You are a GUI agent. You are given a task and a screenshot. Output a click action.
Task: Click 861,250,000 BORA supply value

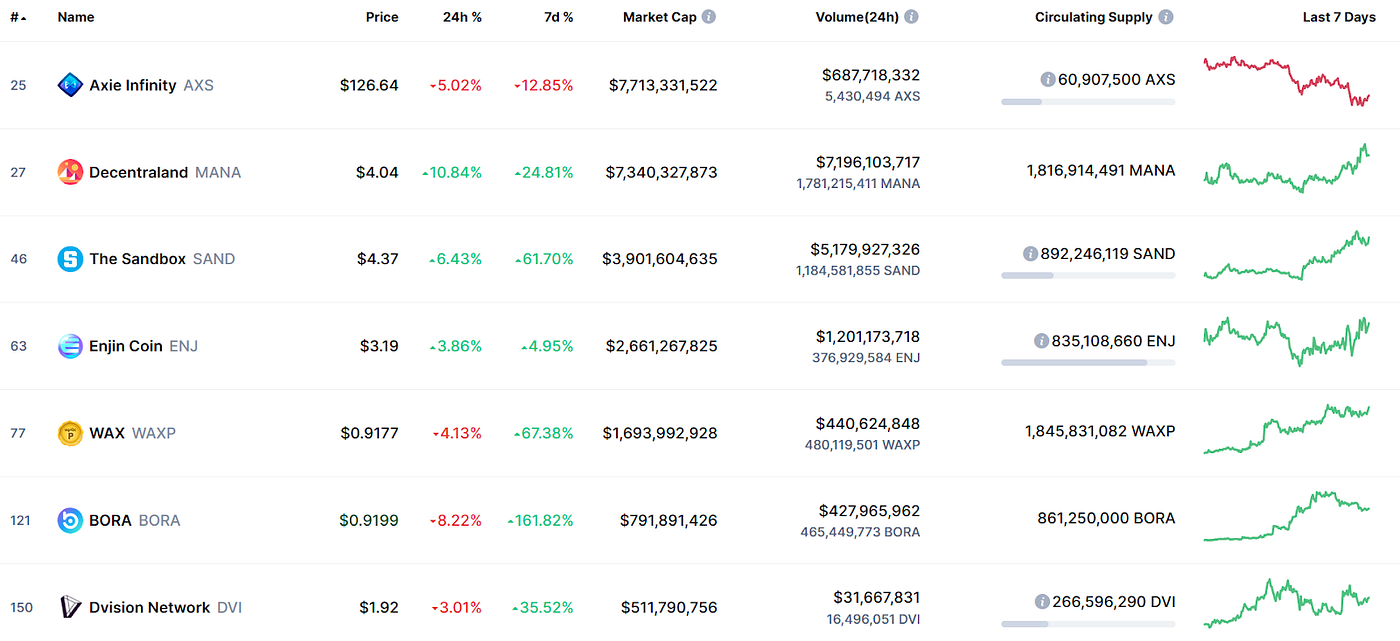coord(1106,518)
